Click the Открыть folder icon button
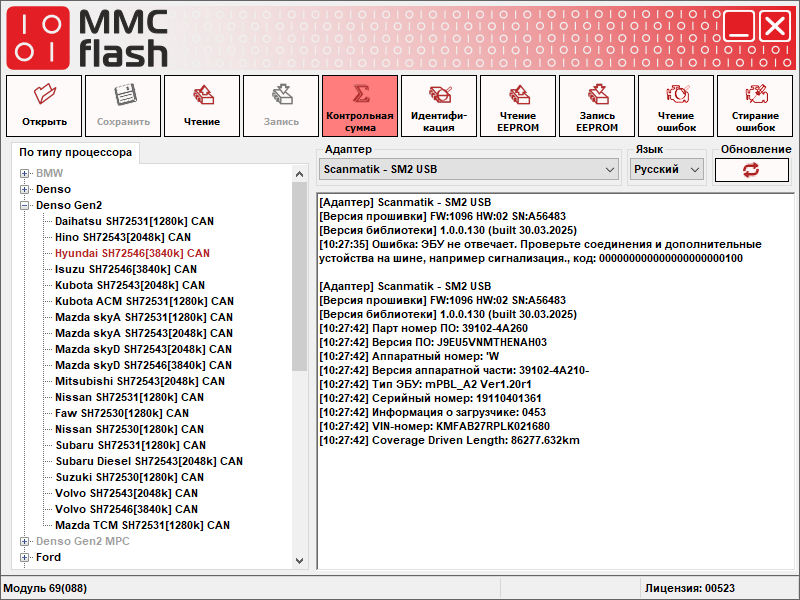The width and height of the screenshot is (800, 600). tap(44, 106)
